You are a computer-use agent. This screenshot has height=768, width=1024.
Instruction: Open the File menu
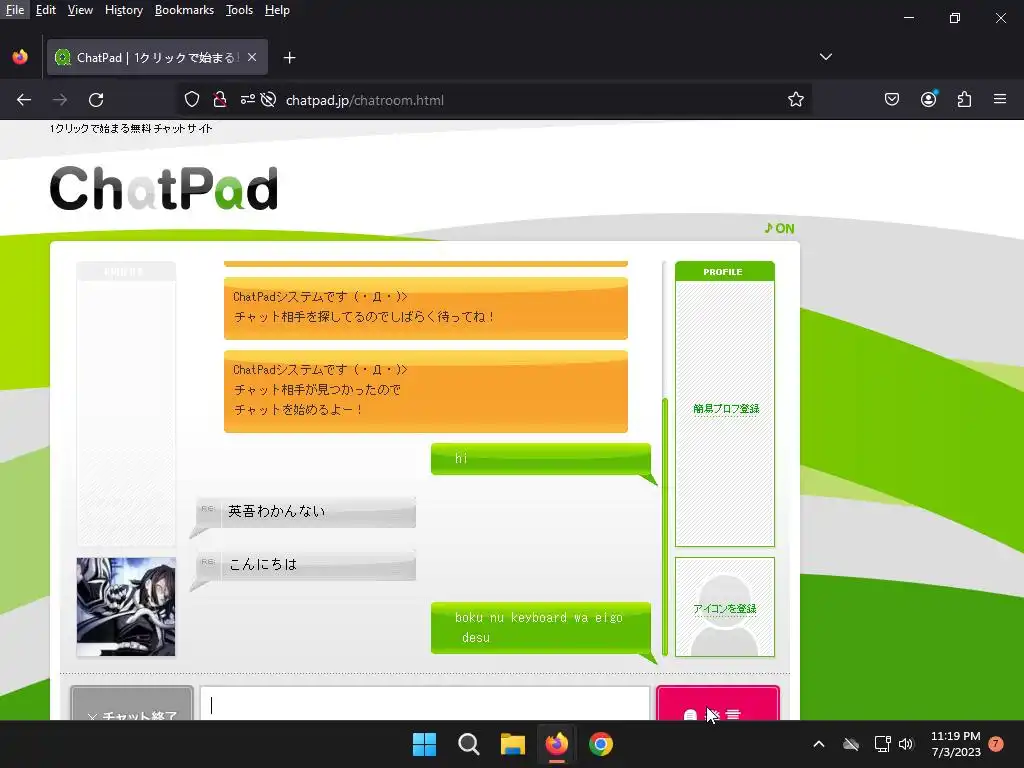pos(14,10)
